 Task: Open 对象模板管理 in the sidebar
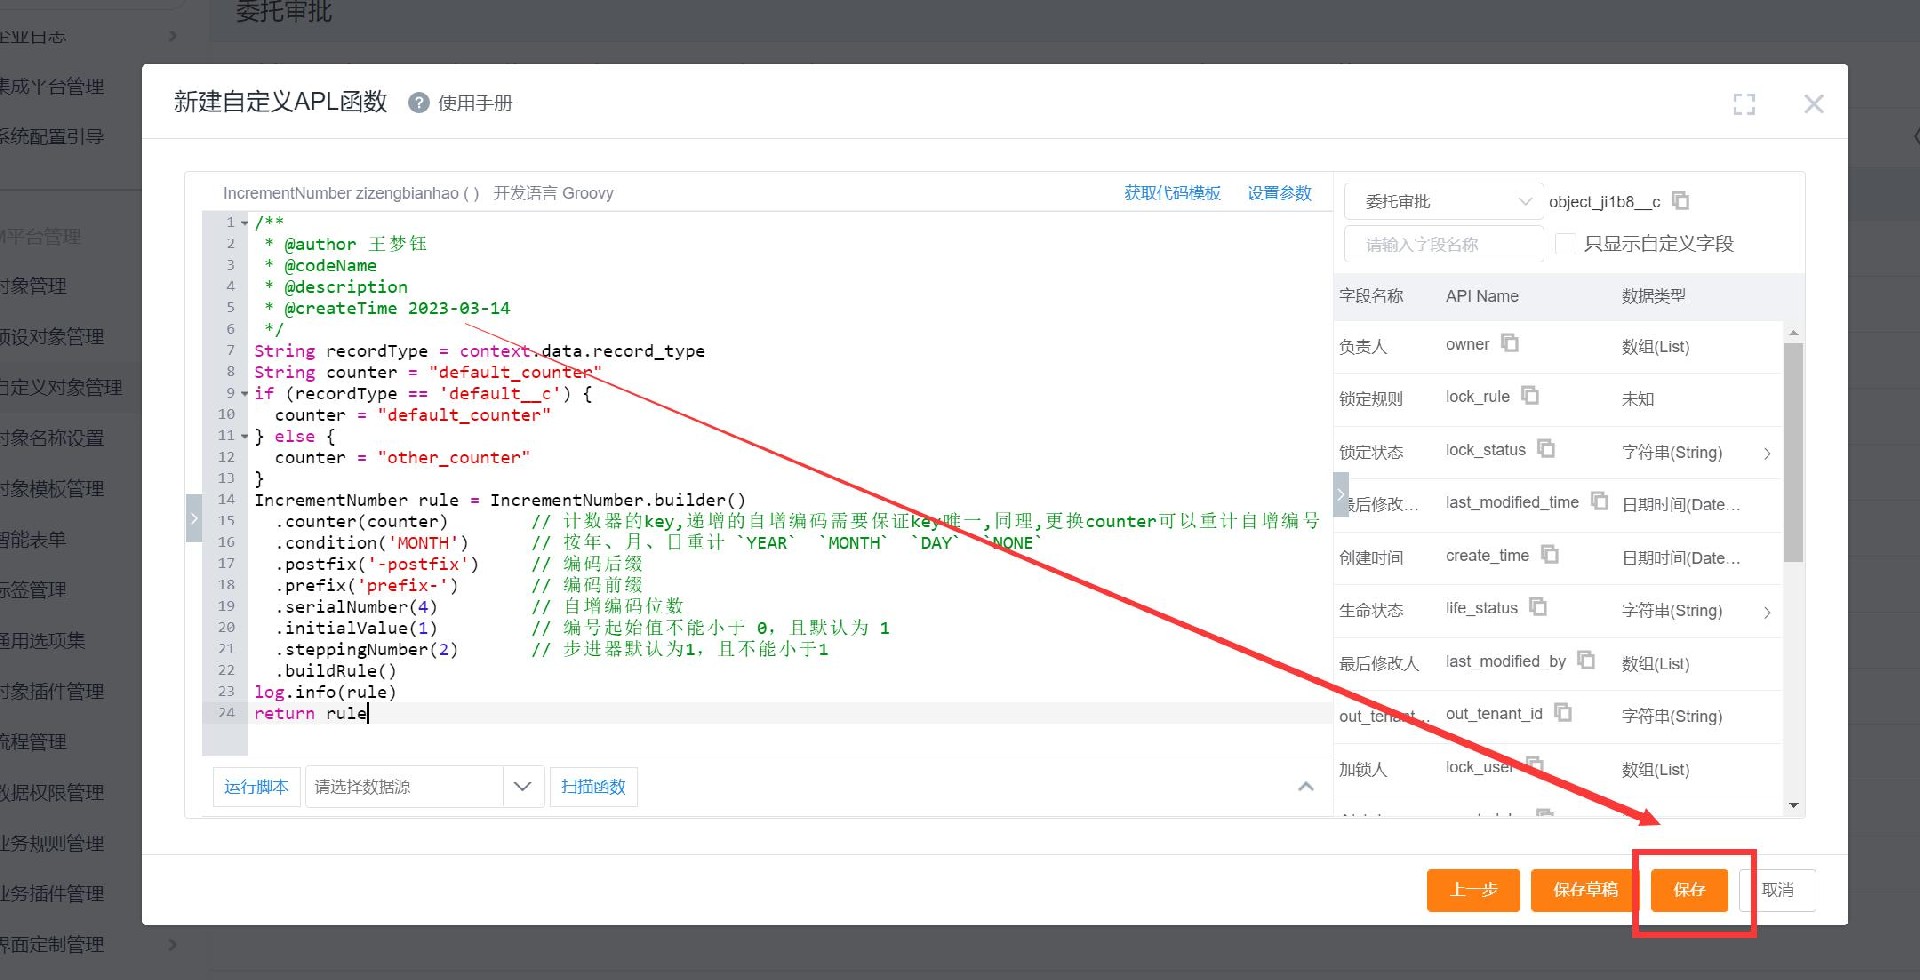pyautogui.click(x=52, y=489)
